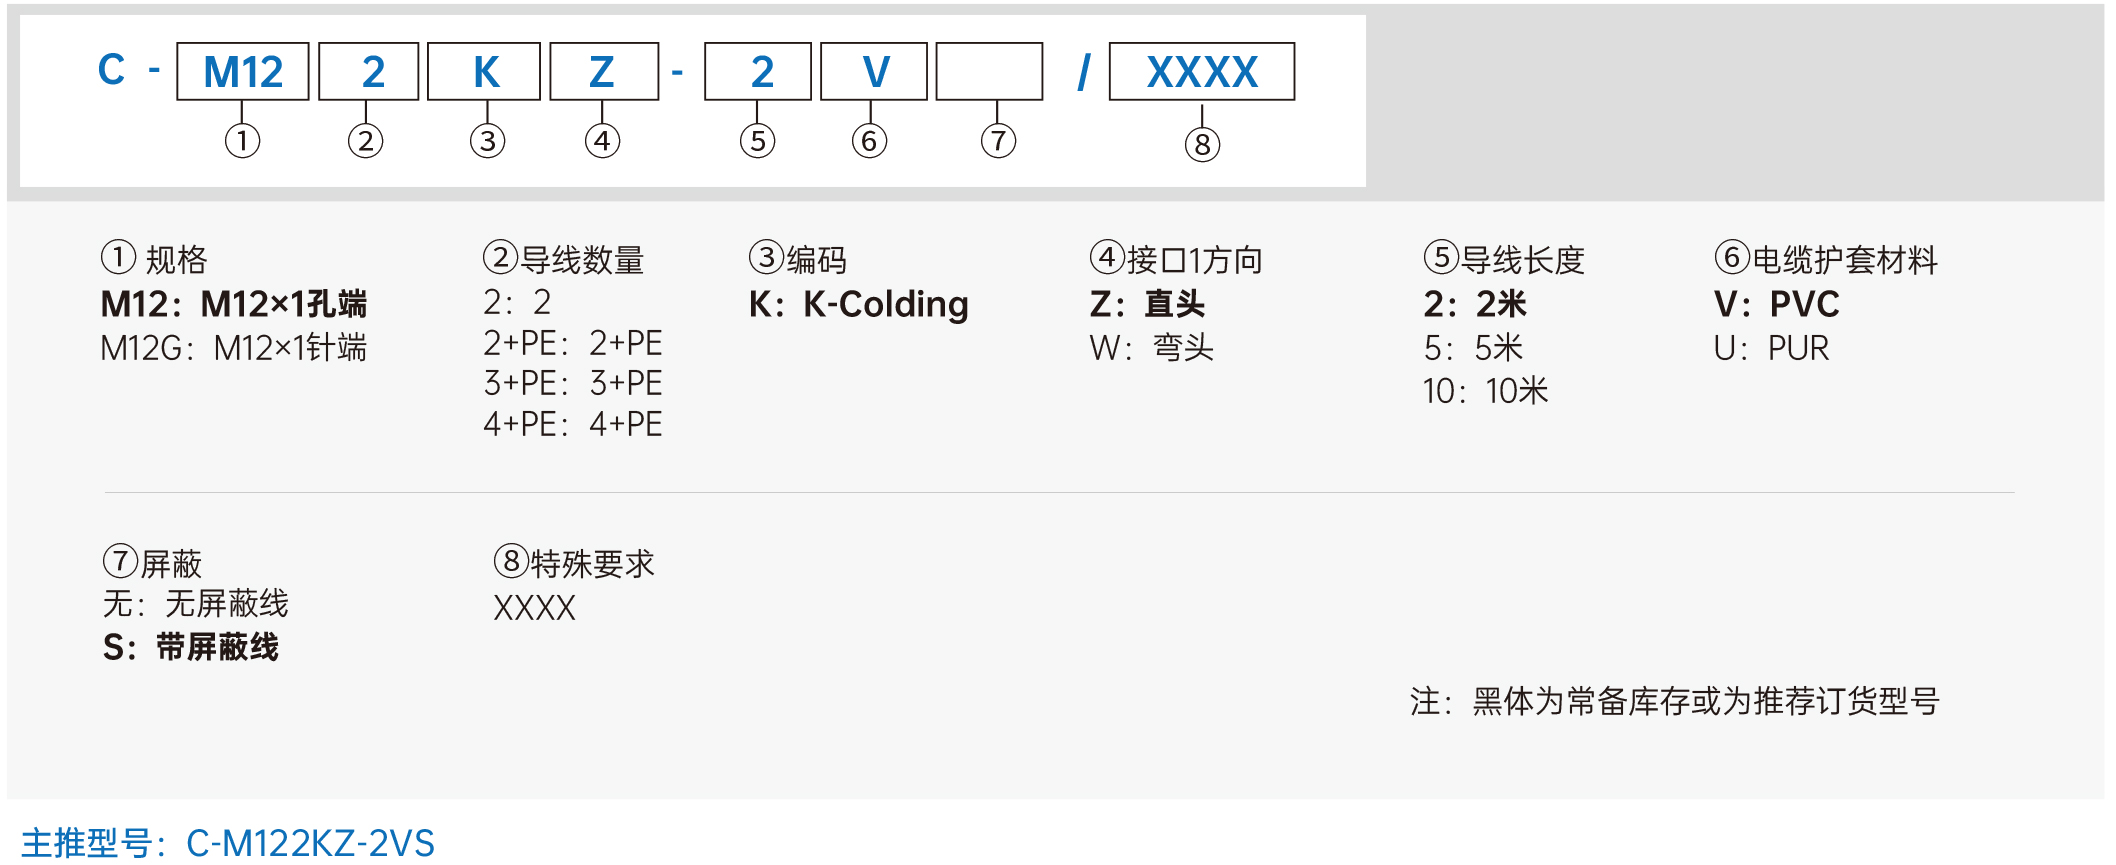Click circled number 6 below the V box
2116x865 pixels.
click(x=870, y=141)
